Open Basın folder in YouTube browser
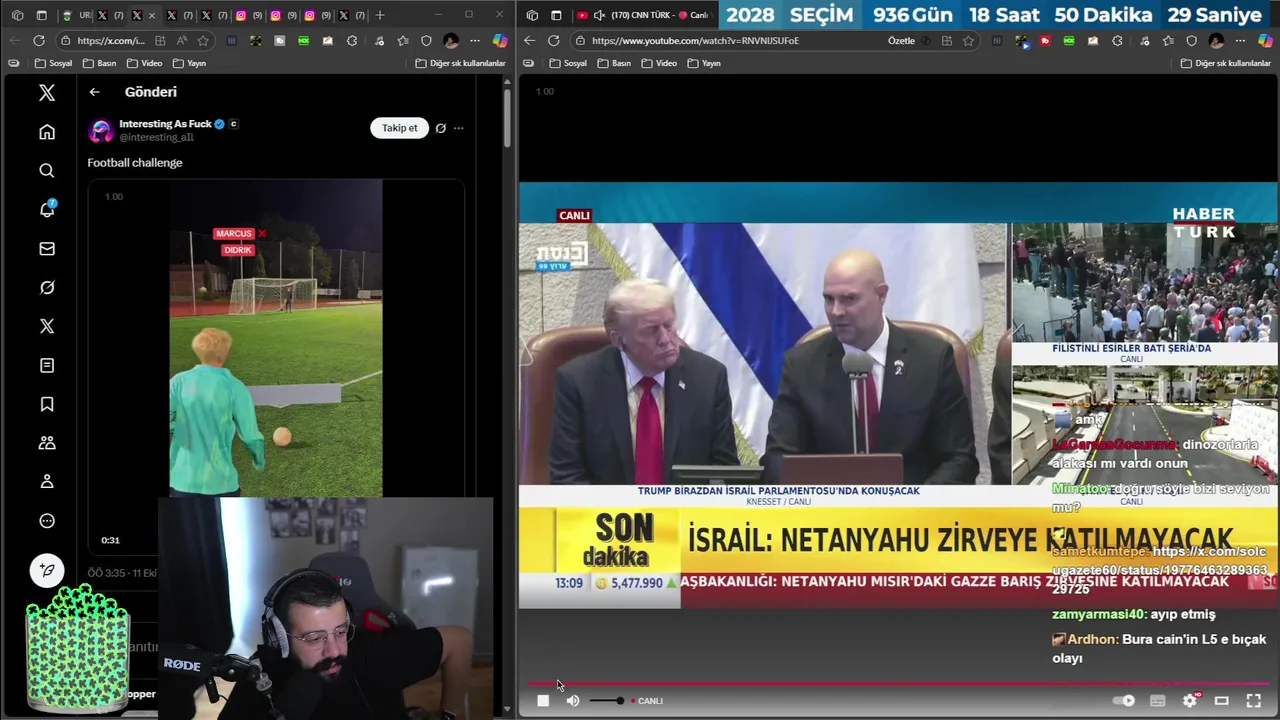Screen dimensions: 1280x720 point(615,63)
